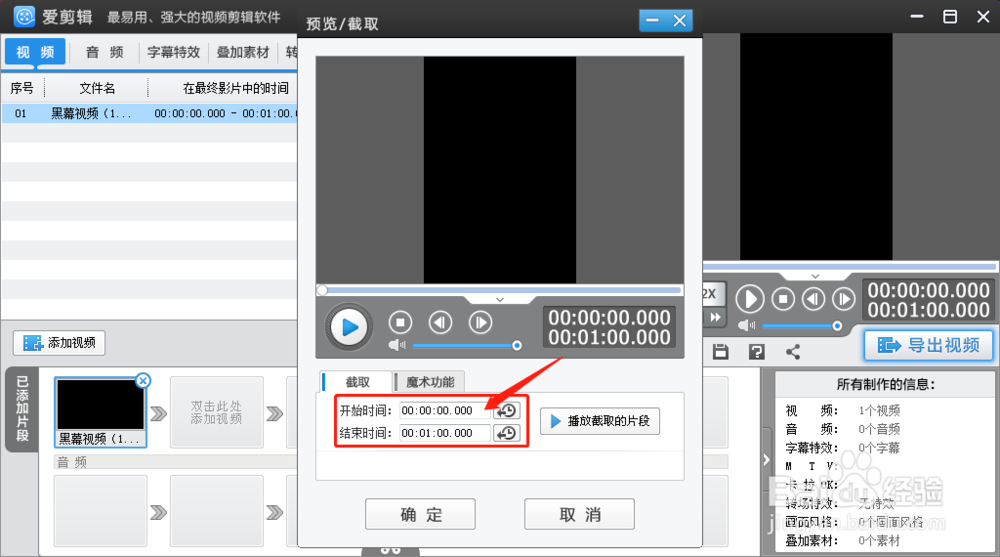Step back a frame in main player
Image resolution: width=1000 pixels, height=557 pixels.
(813, 299)
